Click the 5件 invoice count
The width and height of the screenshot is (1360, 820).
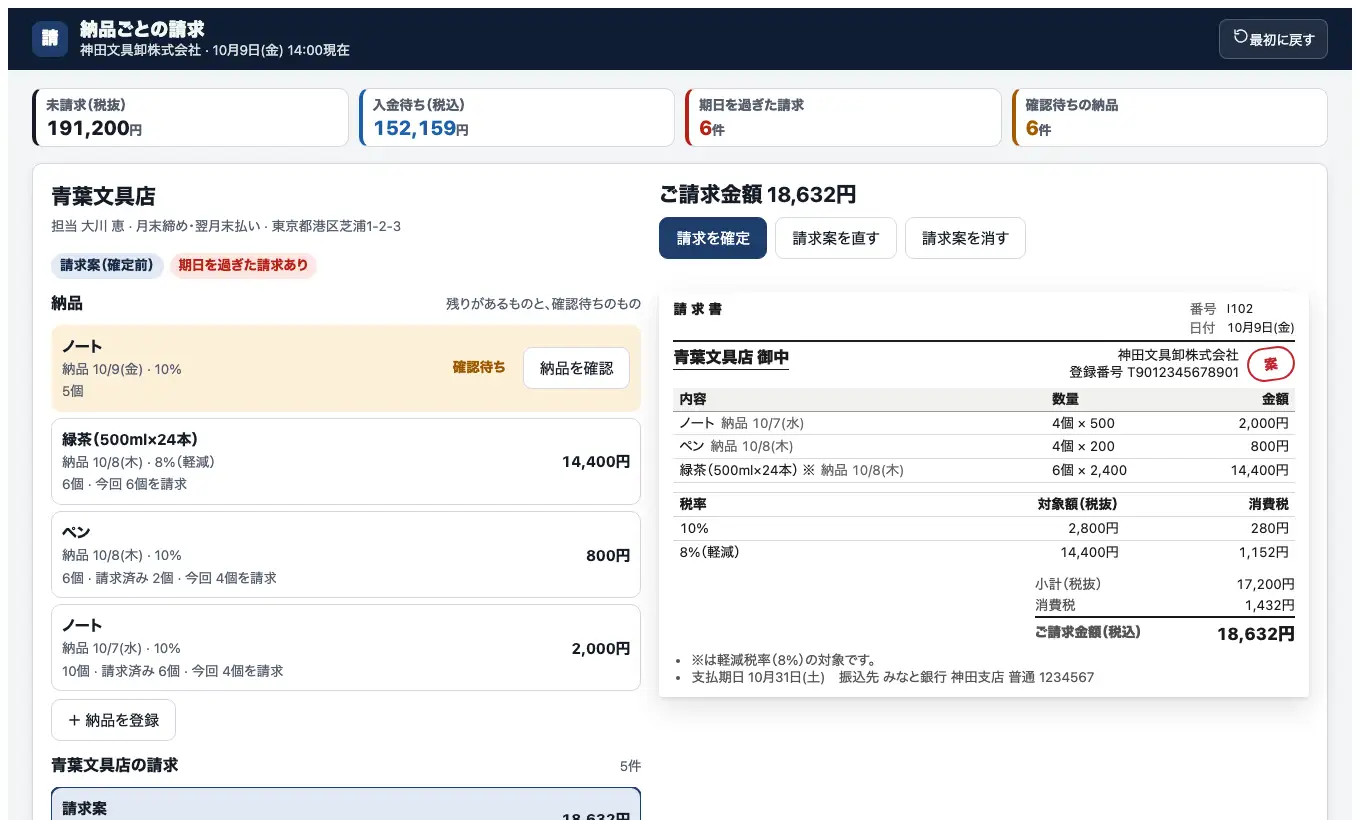(x=630, y=766)
